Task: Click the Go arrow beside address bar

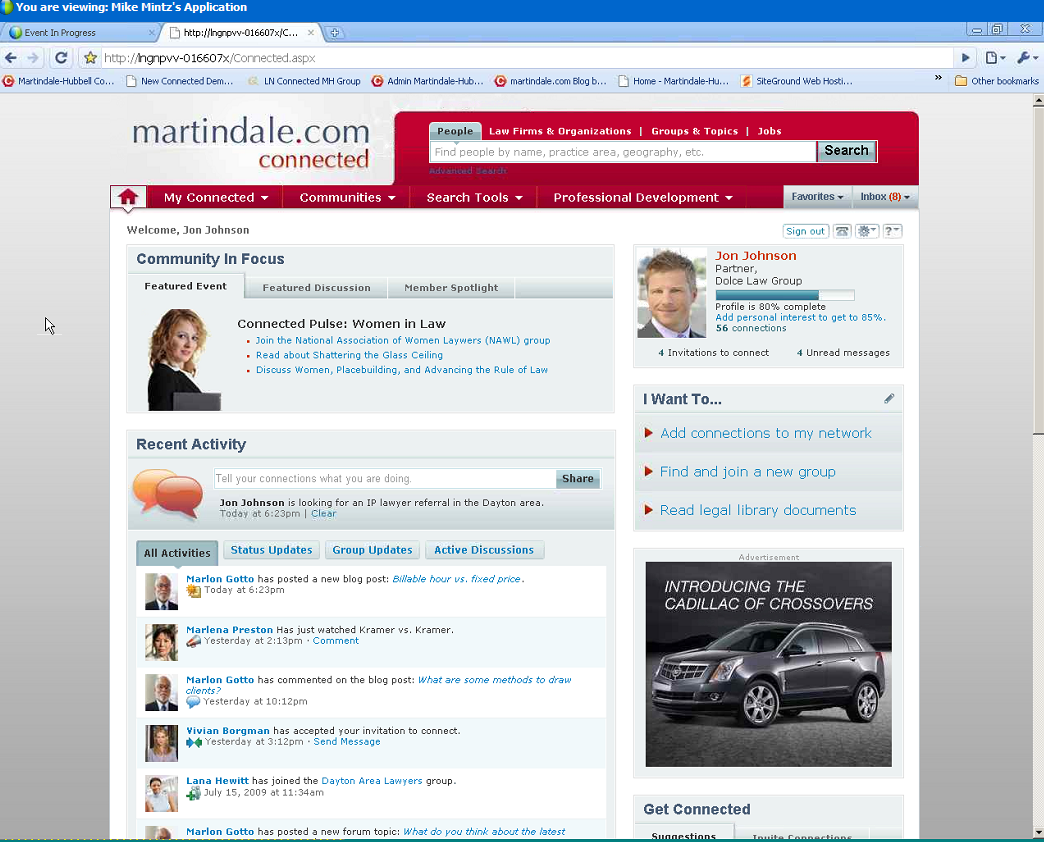Action: pos(965,58)
